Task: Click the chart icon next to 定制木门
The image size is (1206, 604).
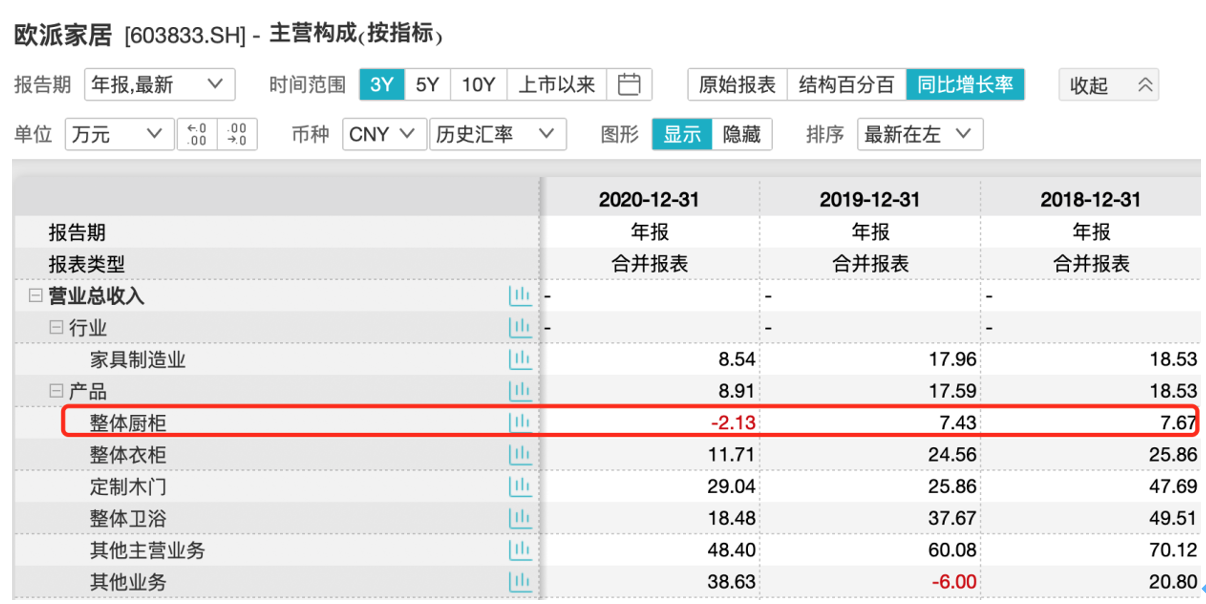Action: [x=519, y=485]
